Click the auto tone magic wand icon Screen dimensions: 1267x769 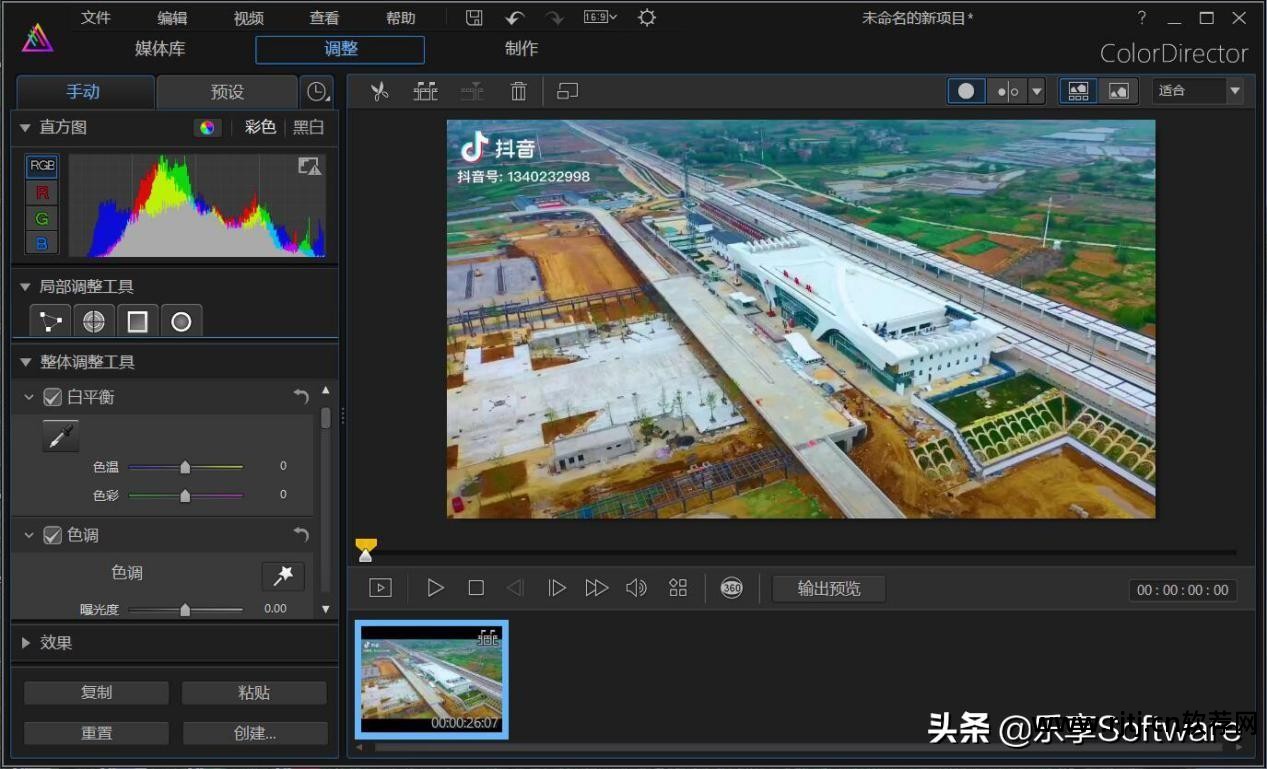283,575
